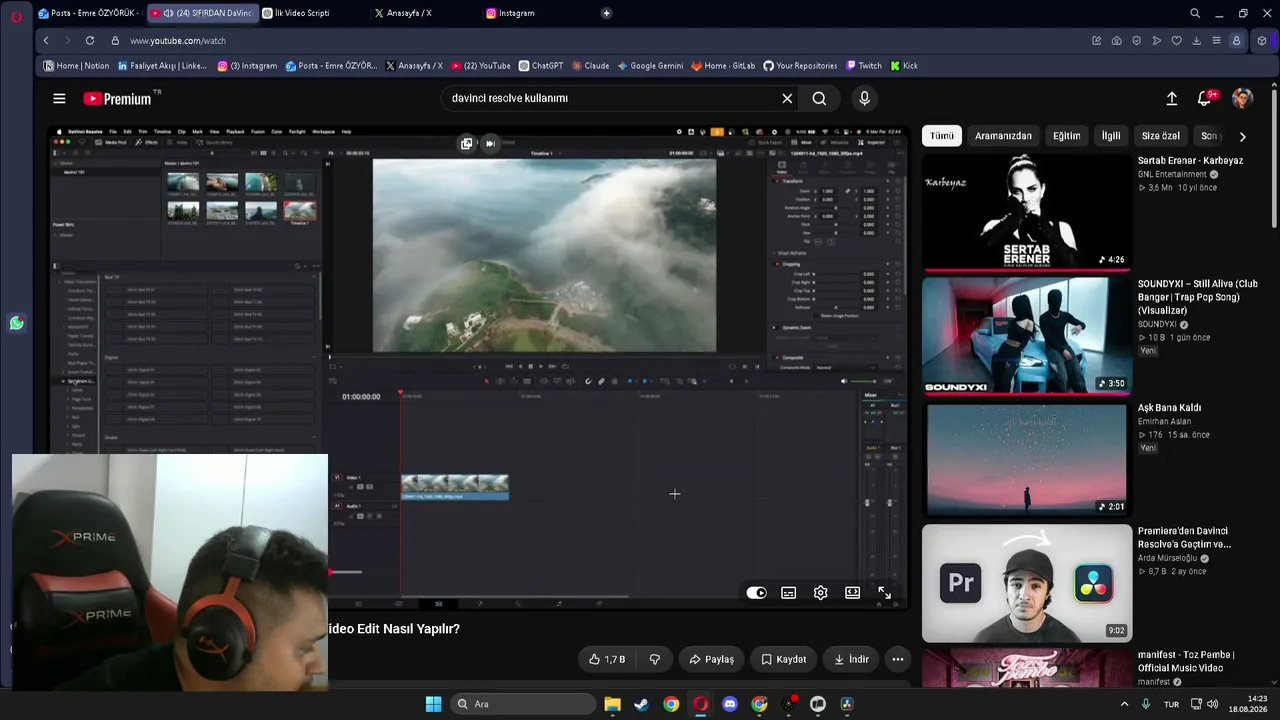Open the Claude bookmark
The width and height of the screenshot is (1280, 720).
coord(590,66)
